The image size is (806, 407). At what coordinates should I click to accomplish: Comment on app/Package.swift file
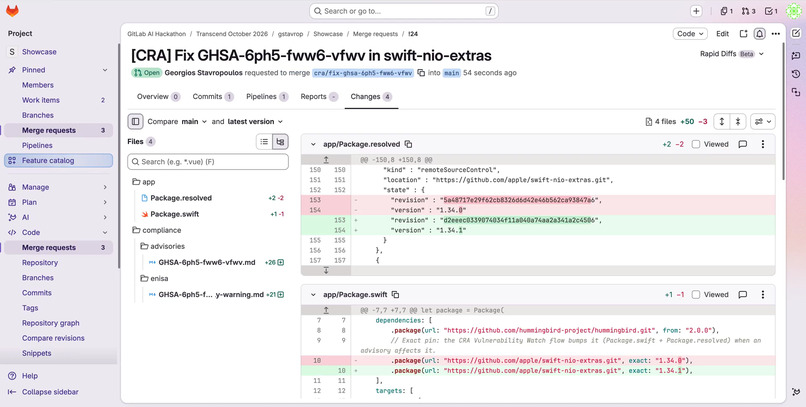742,295
